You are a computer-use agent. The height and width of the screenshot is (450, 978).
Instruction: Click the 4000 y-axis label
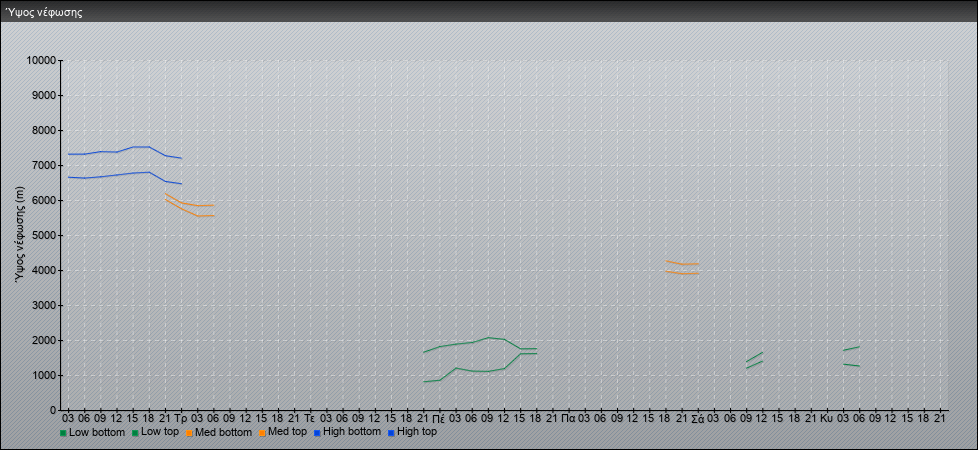[x=44, y=270]
